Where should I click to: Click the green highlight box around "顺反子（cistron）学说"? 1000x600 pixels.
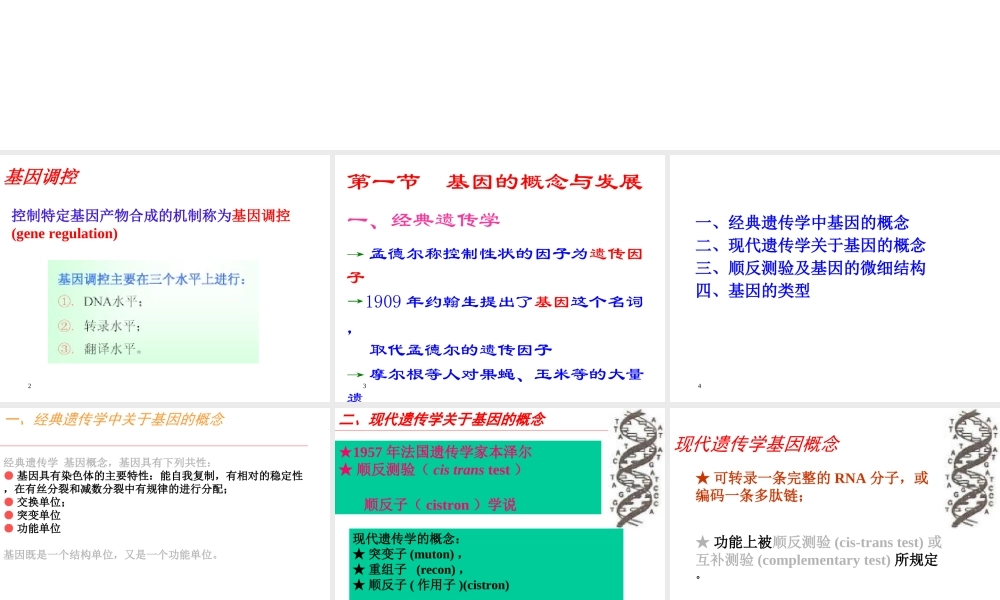point(469,478)
